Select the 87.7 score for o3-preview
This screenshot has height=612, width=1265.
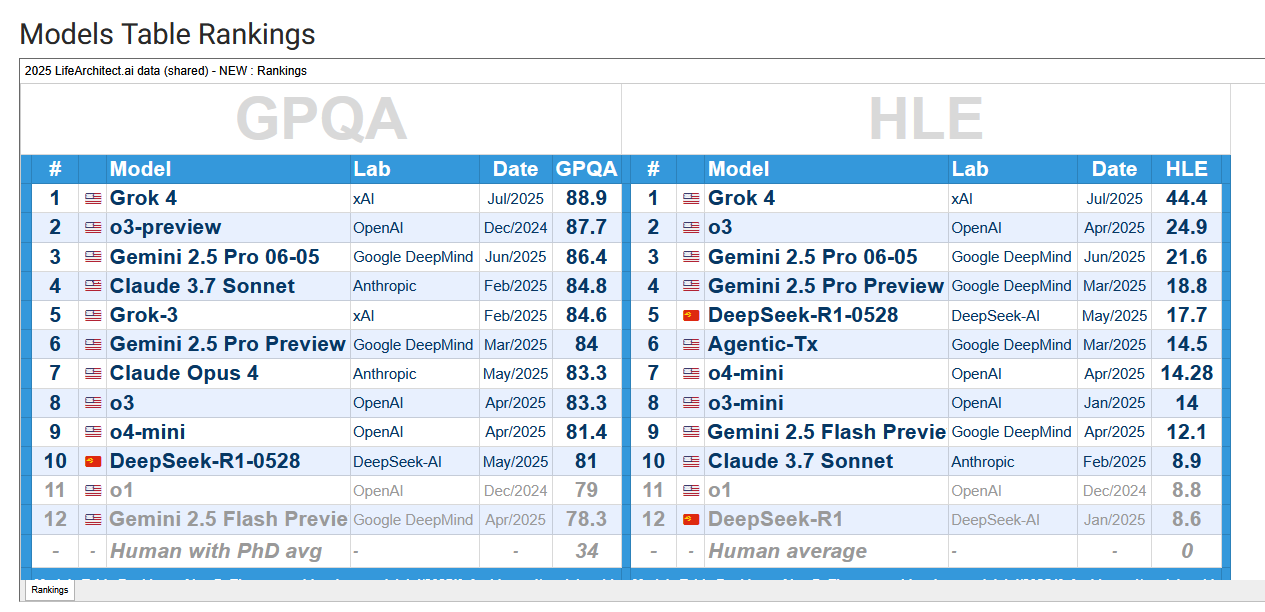(587, 227)
